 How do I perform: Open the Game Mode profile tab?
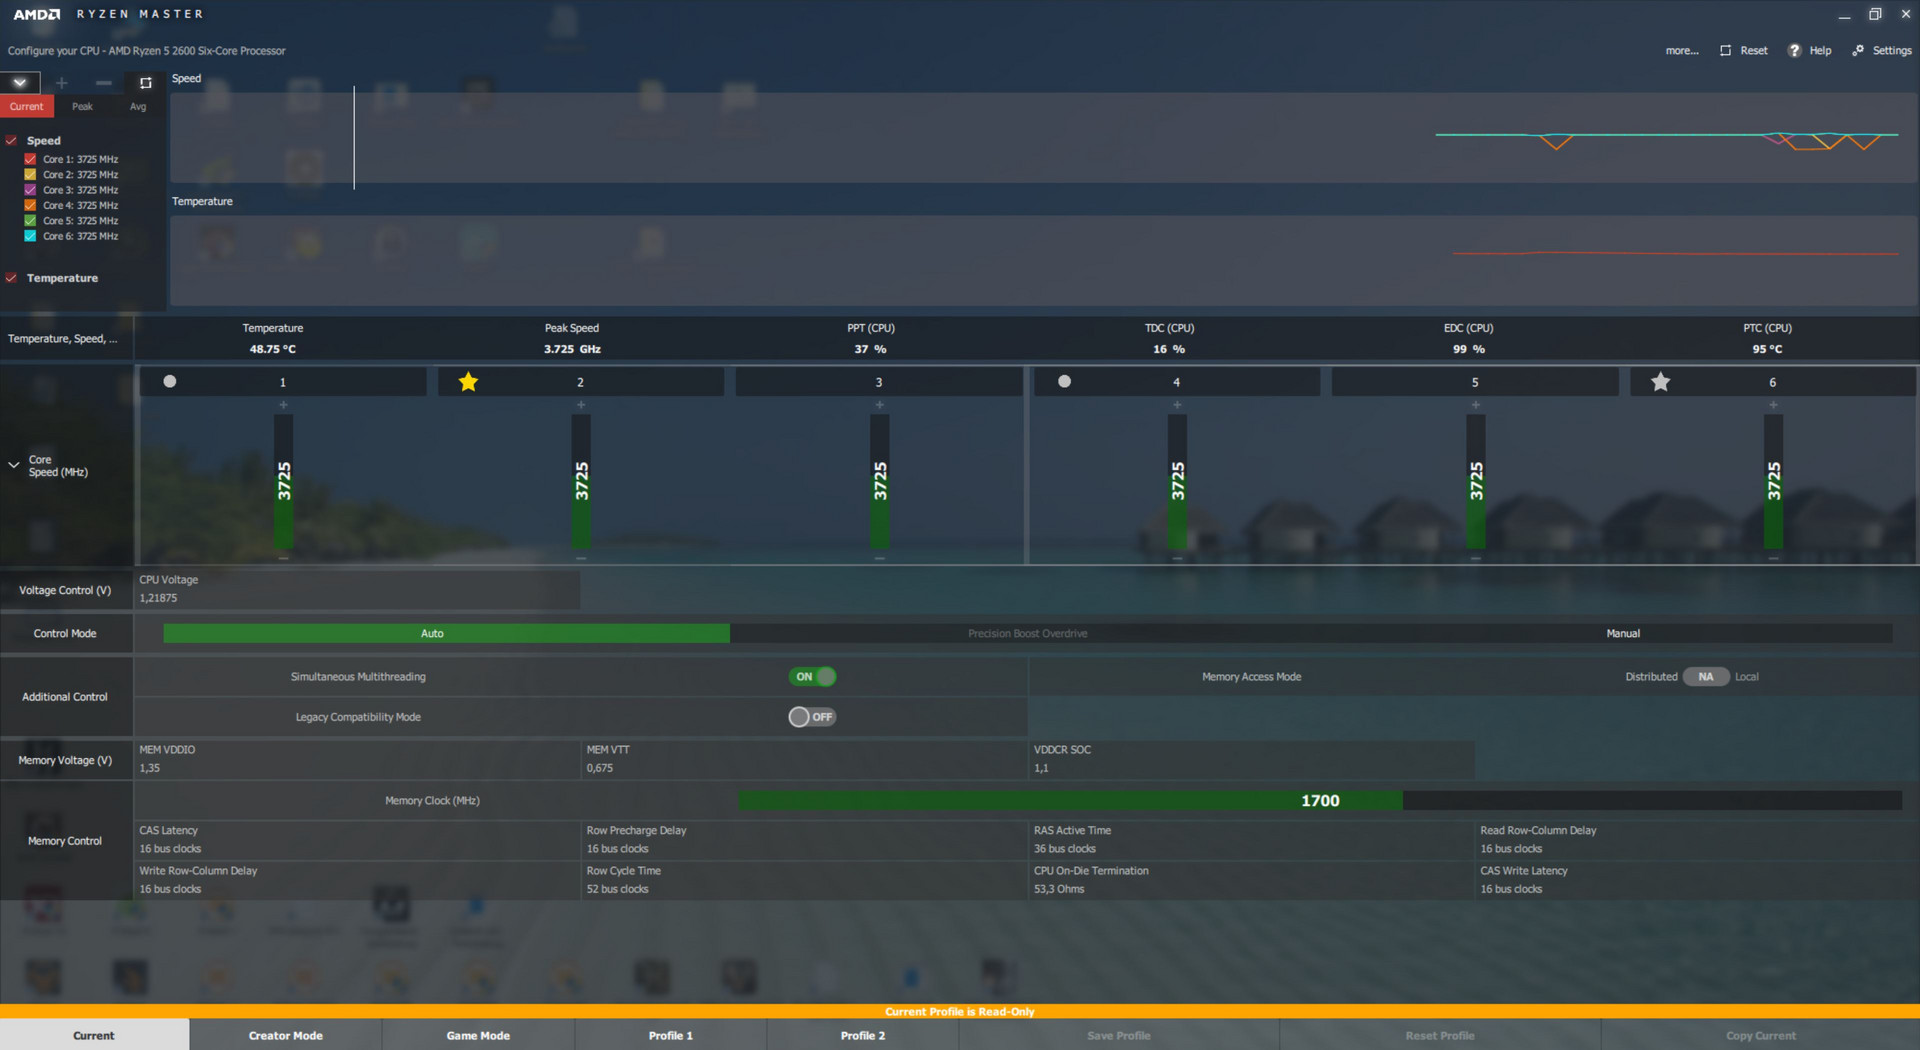[x=478, y=1035]
